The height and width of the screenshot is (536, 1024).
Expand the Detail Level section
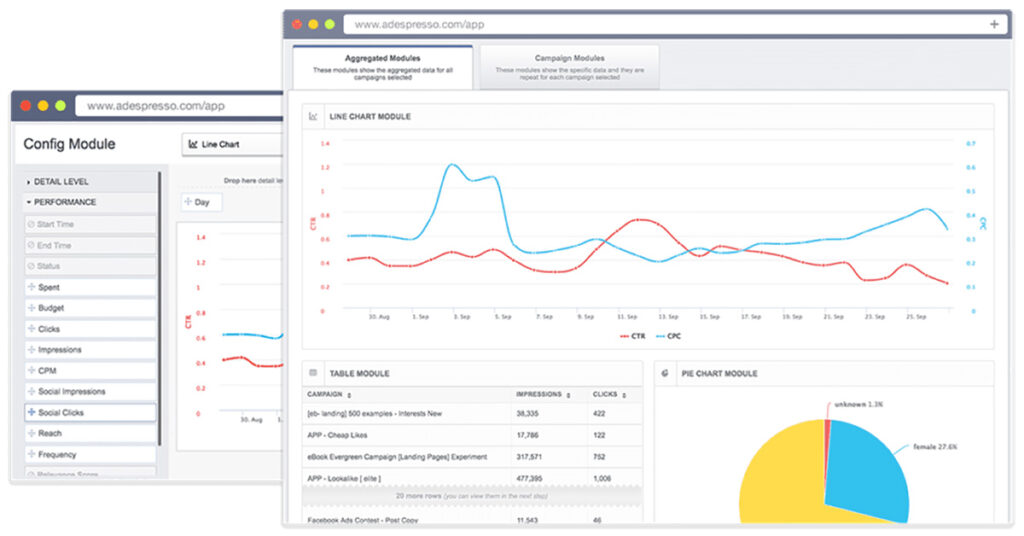tap(60, 182)
